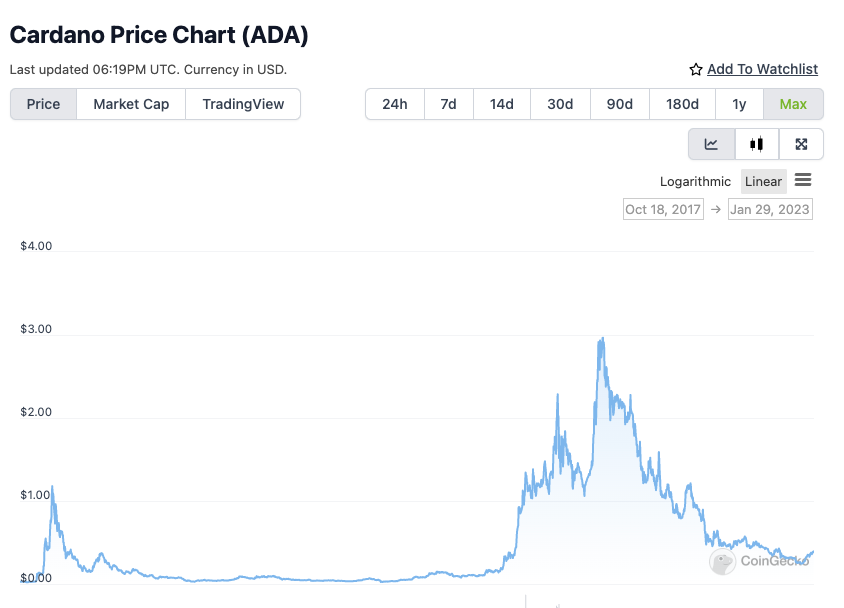844x608 pixels.
Task: Choose the 1y time range
Action: tap(739, 104)
